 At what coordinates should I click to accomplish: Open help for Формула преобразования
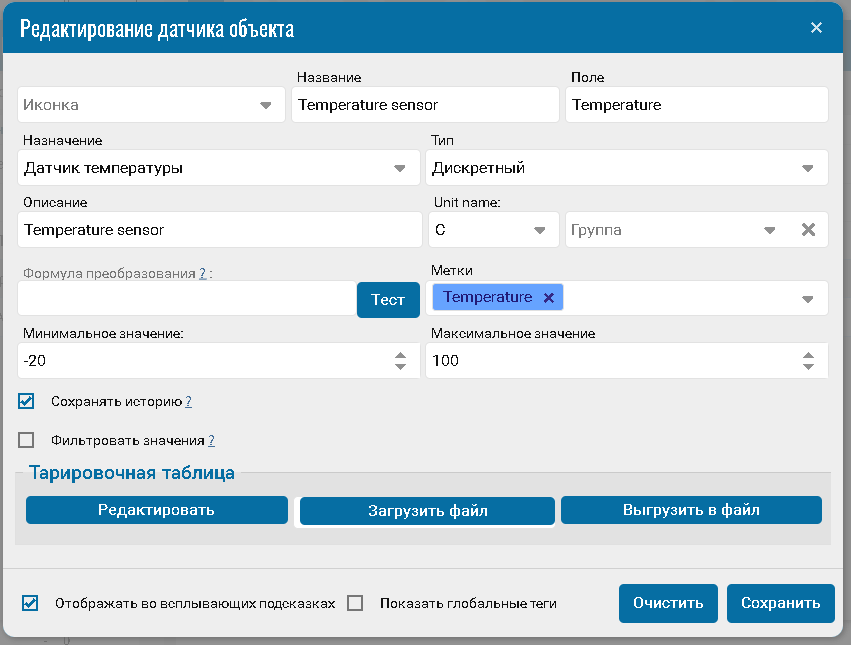[203, 272]
